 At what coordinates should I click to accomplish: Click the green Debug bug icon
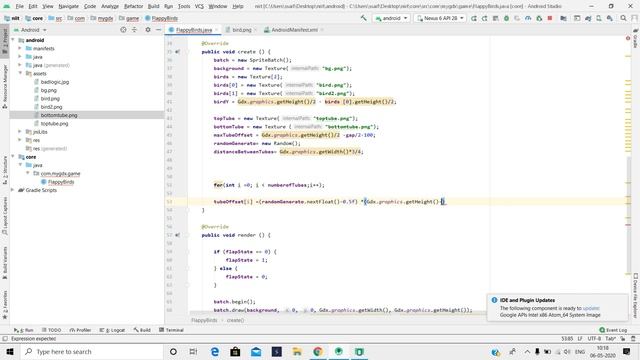click(506, 18)
